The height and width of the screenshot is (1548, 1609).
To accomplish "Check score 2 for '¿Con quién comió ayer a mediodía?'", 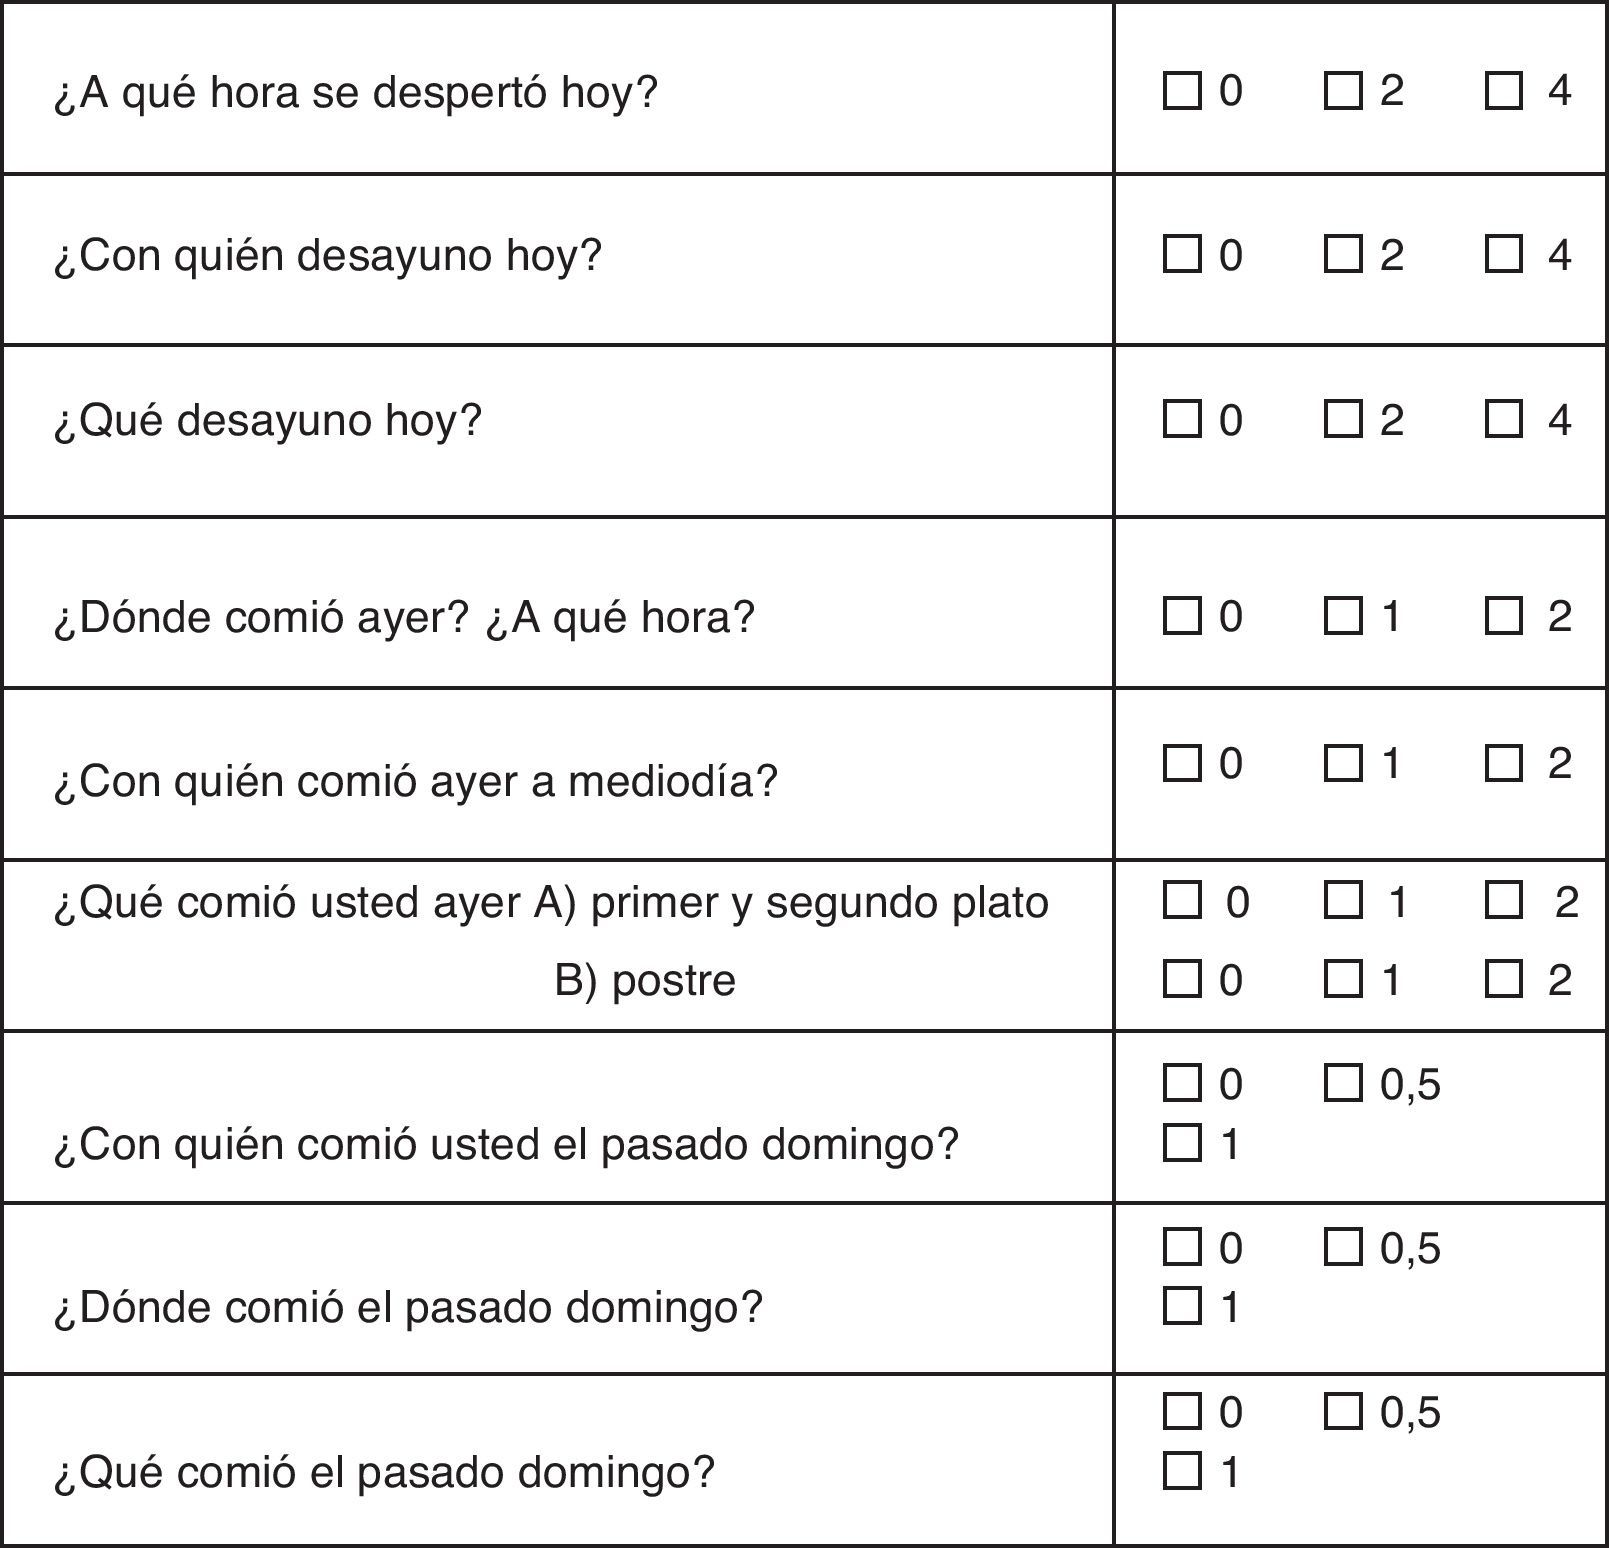I will click(x=1504, y=763).
